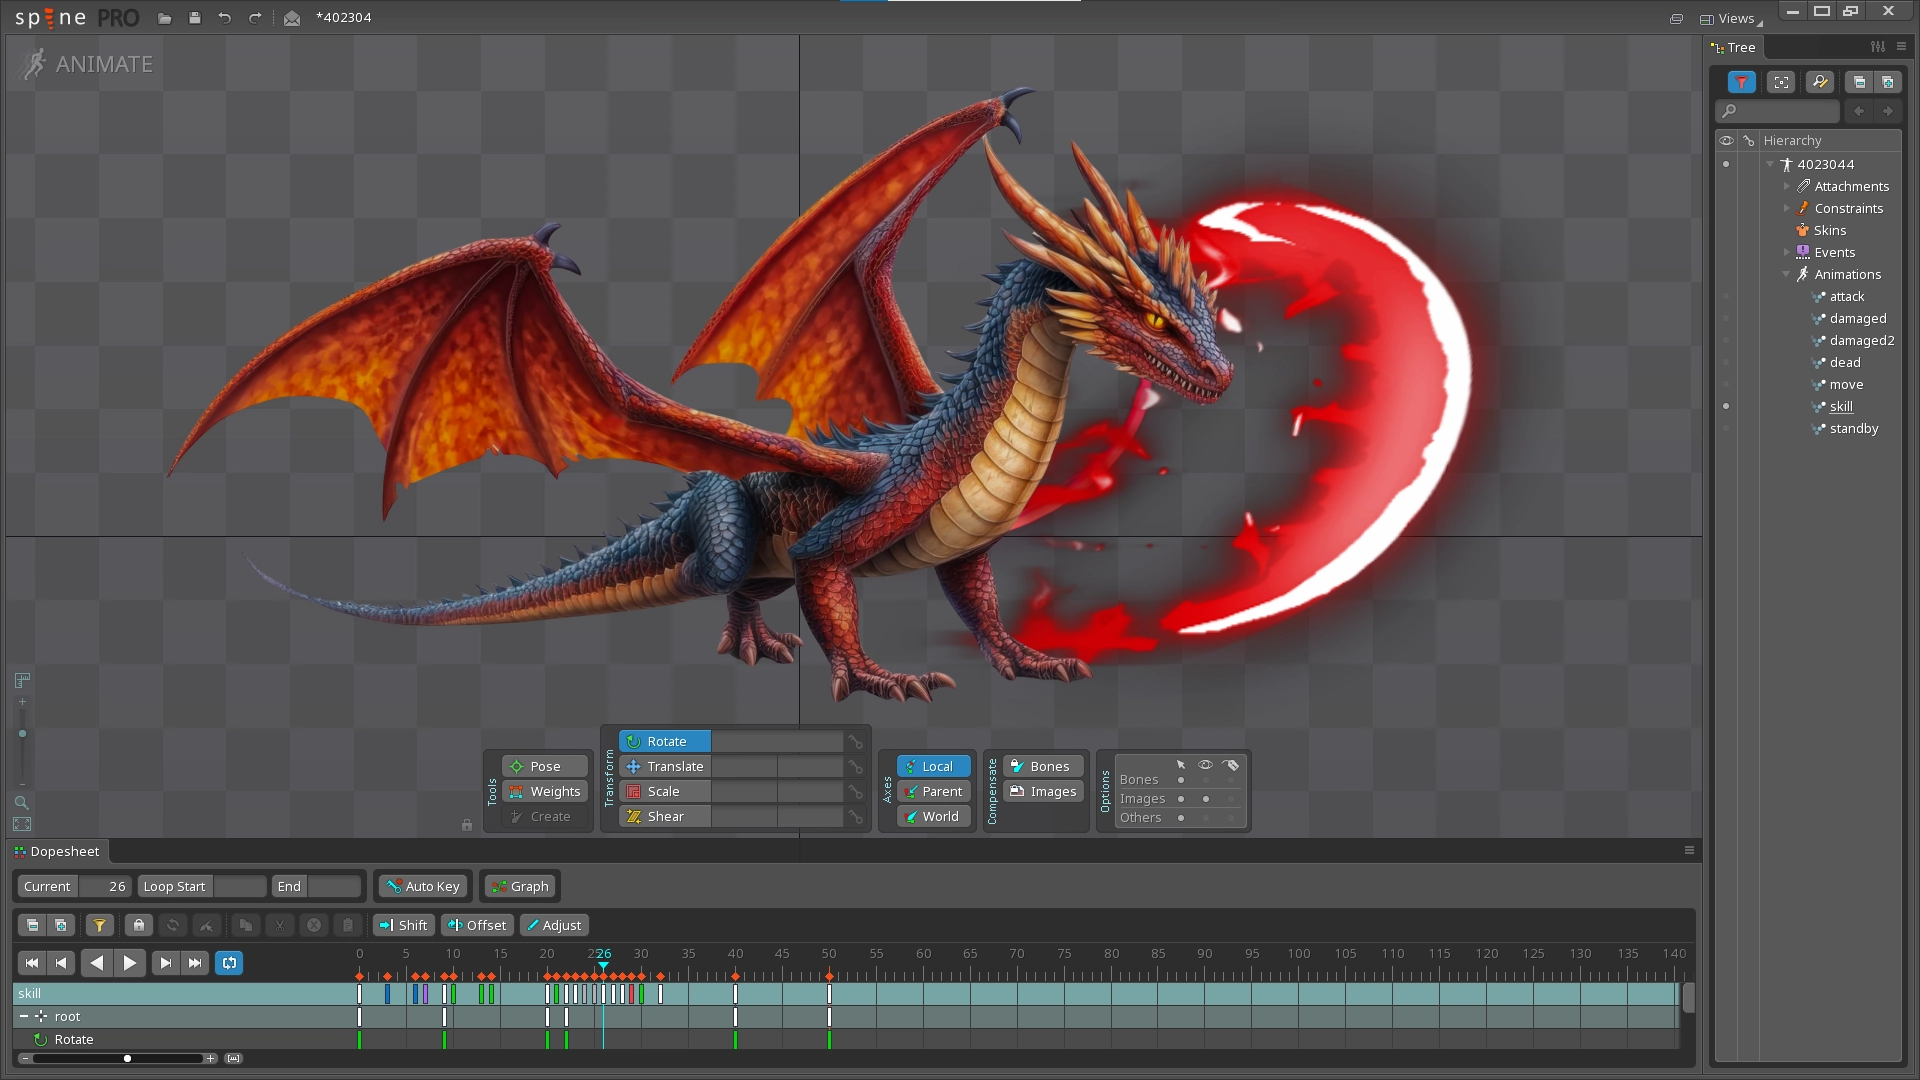Image resolution: width=1920 pixels, height=1080 pixels.
Task: Open Tree find-and-rename icon
Action: 1820,82
